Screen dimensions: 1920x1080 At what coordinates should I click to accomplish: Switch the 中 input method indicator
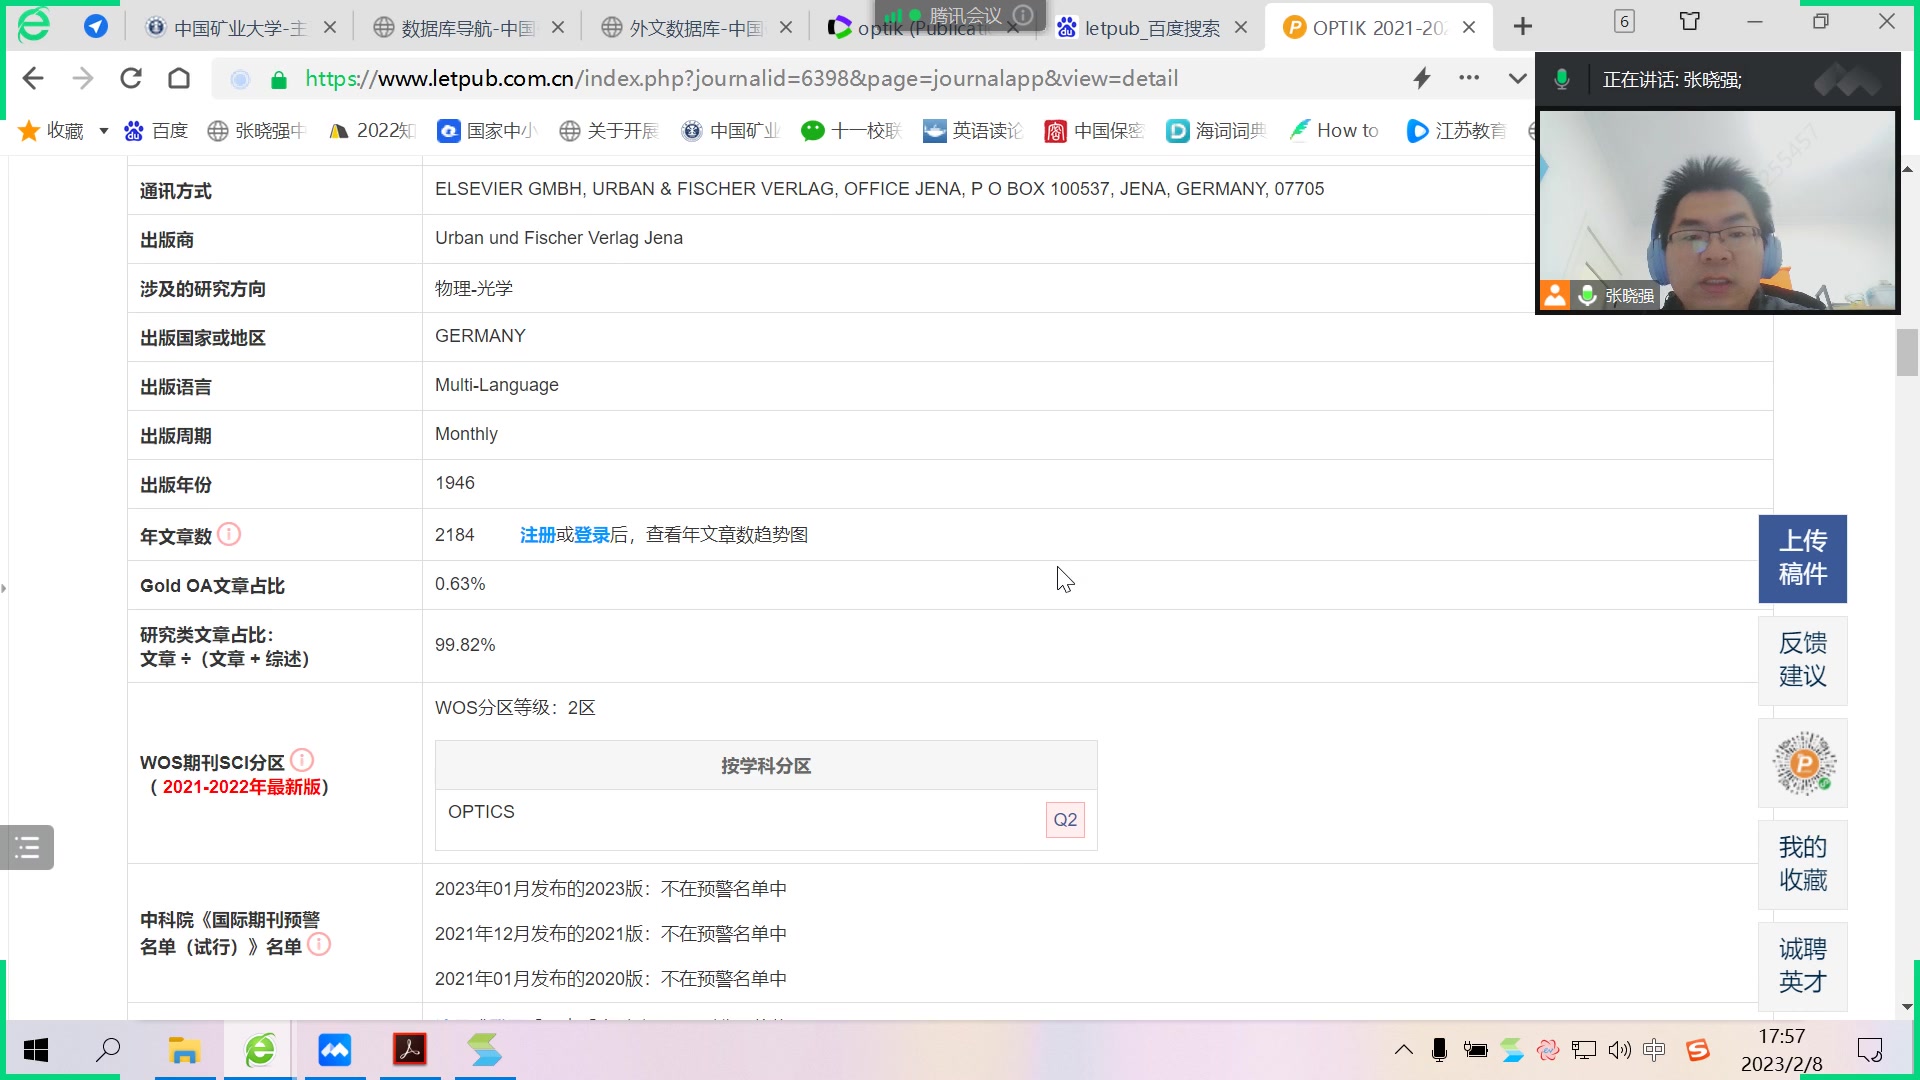click(1653, 1050)
